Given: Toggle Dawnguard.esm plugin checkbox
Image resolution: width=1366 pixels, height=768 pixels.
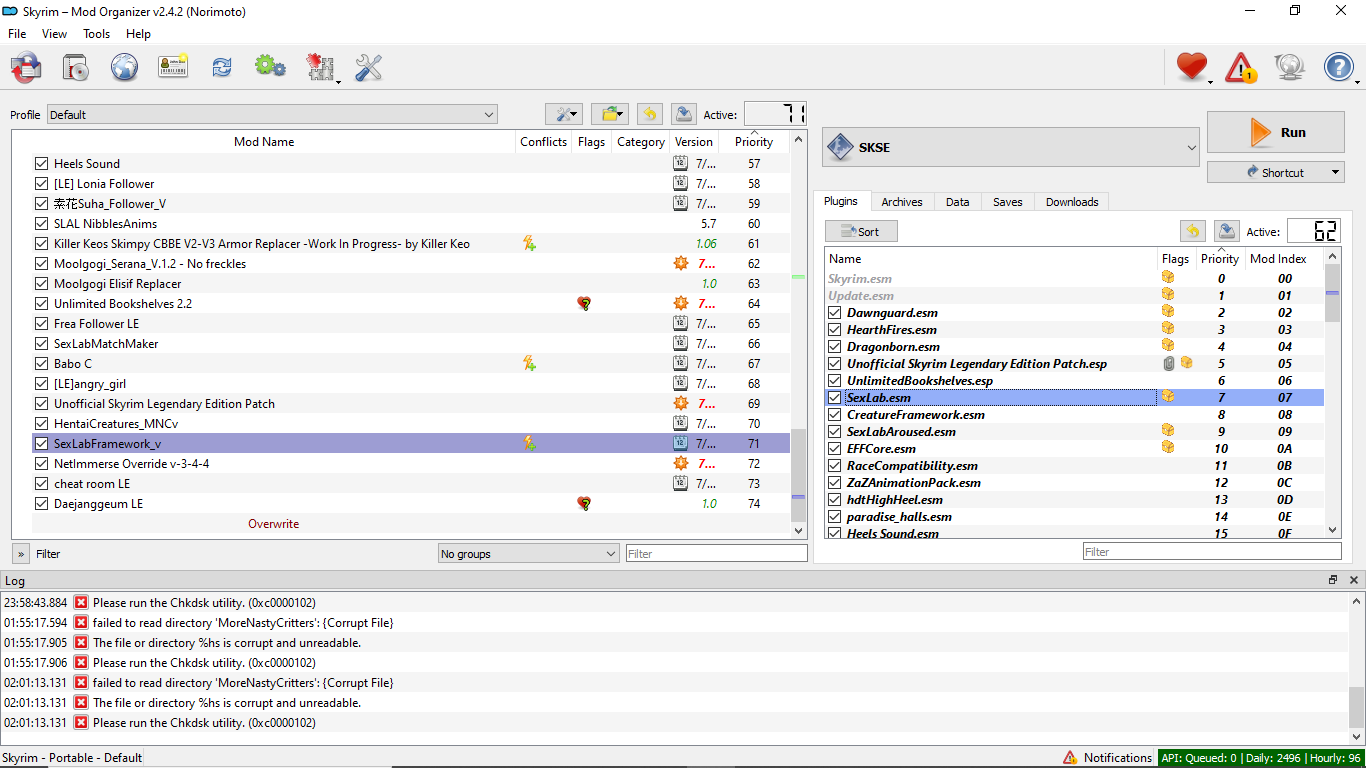Looking at the screenshot, I should tap(835, 313).
